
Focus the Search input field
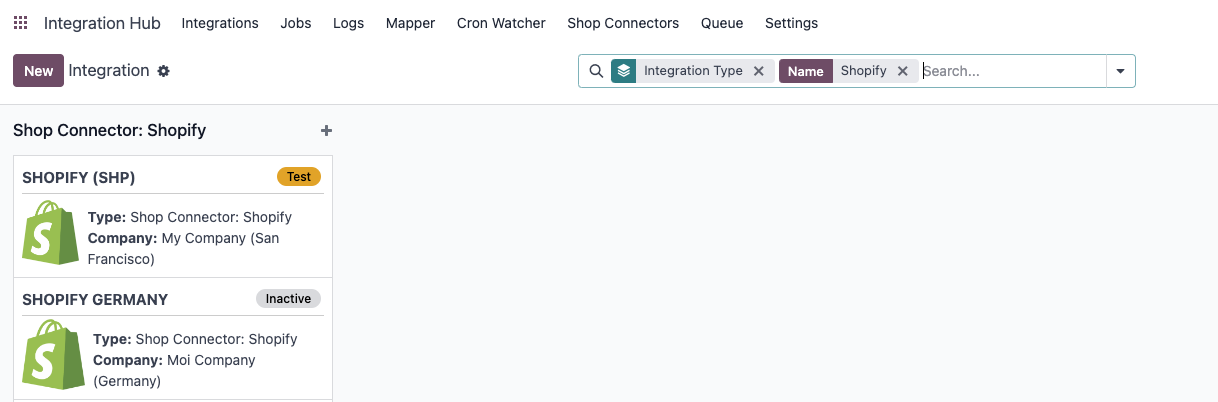click(1012, 71)
